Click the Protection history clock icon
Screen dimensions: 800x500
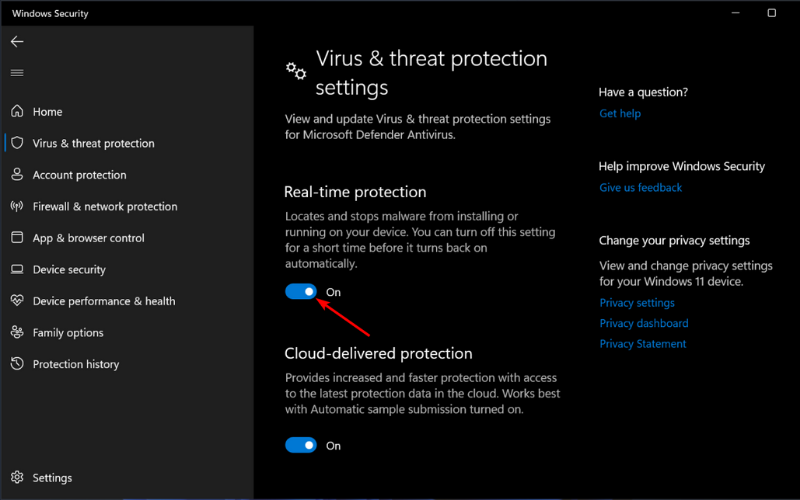click(x=17, y=364)
